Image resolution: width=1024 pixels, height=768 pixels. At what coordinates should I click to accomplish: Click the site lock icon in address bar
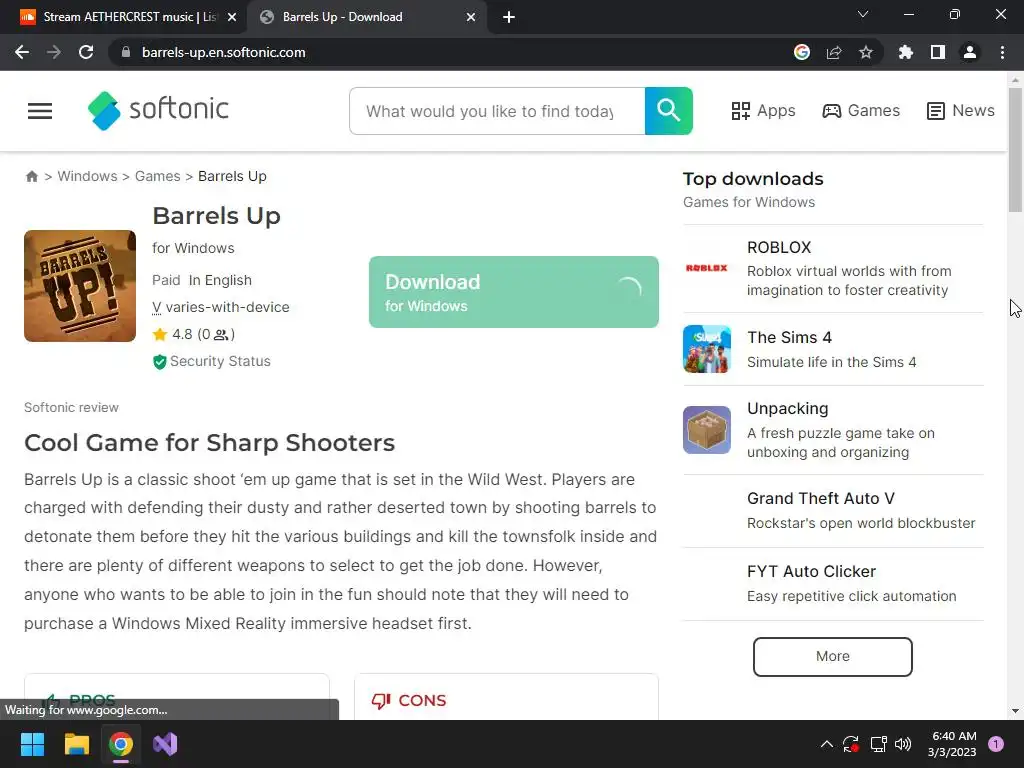[x=126, y=52]
